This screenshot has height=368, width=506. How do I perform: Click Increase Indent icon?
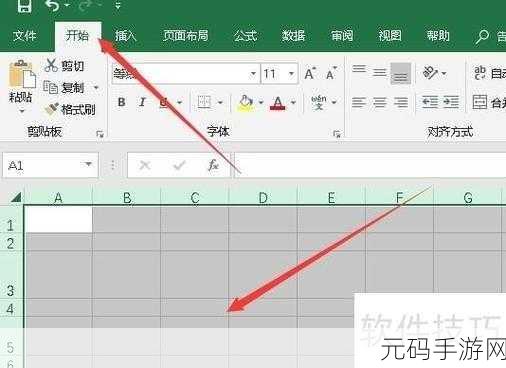[451, 102]
